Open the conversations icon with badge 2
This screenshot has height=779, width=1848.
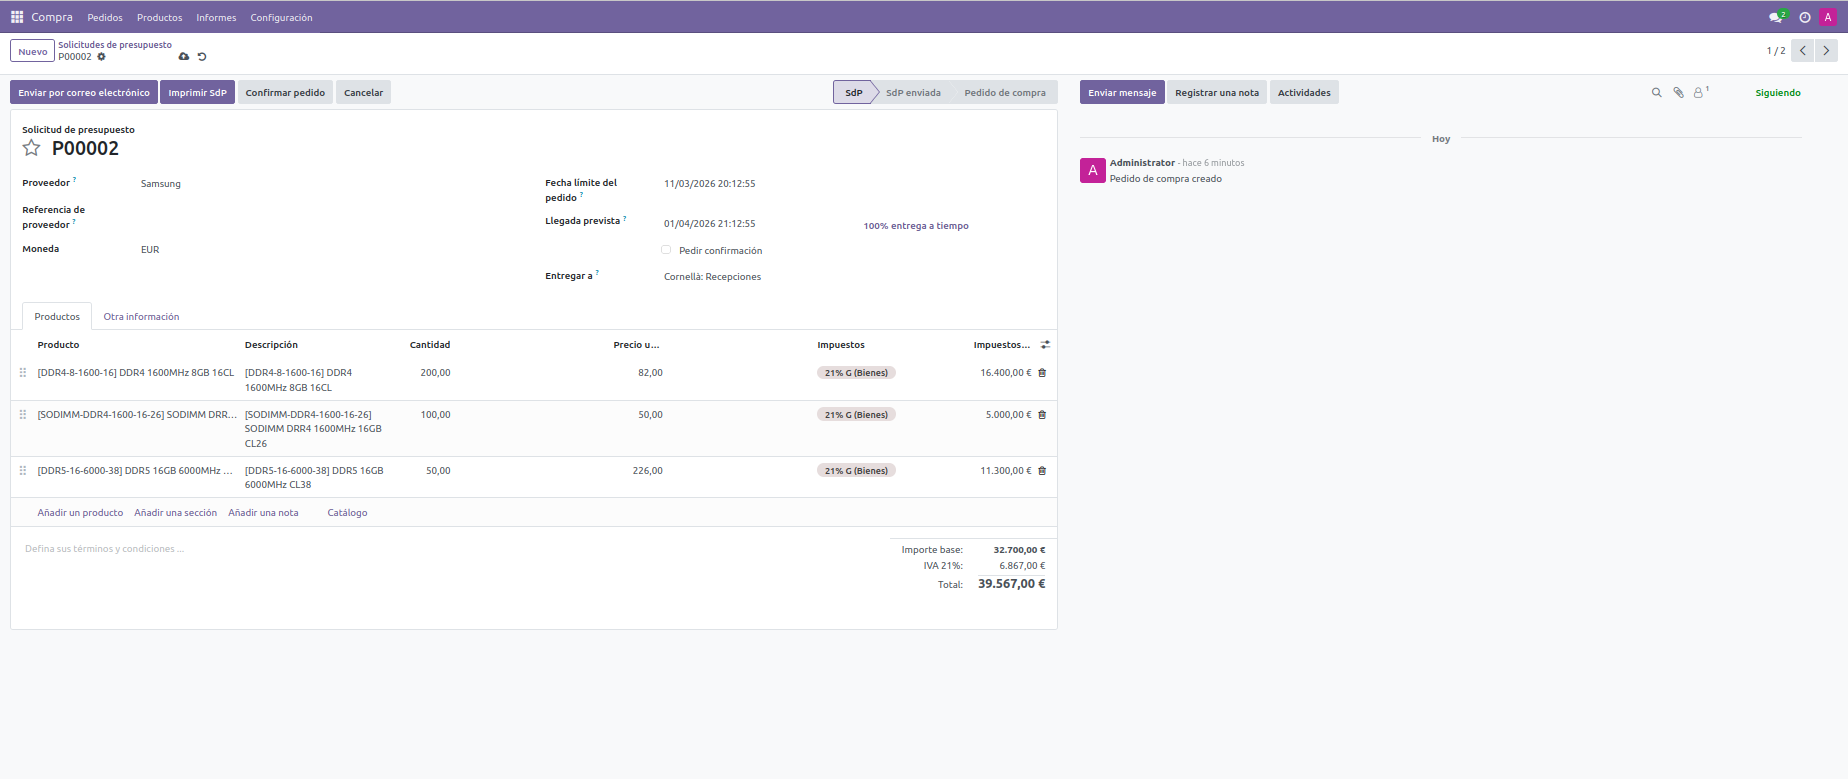tap(1776, 17)
